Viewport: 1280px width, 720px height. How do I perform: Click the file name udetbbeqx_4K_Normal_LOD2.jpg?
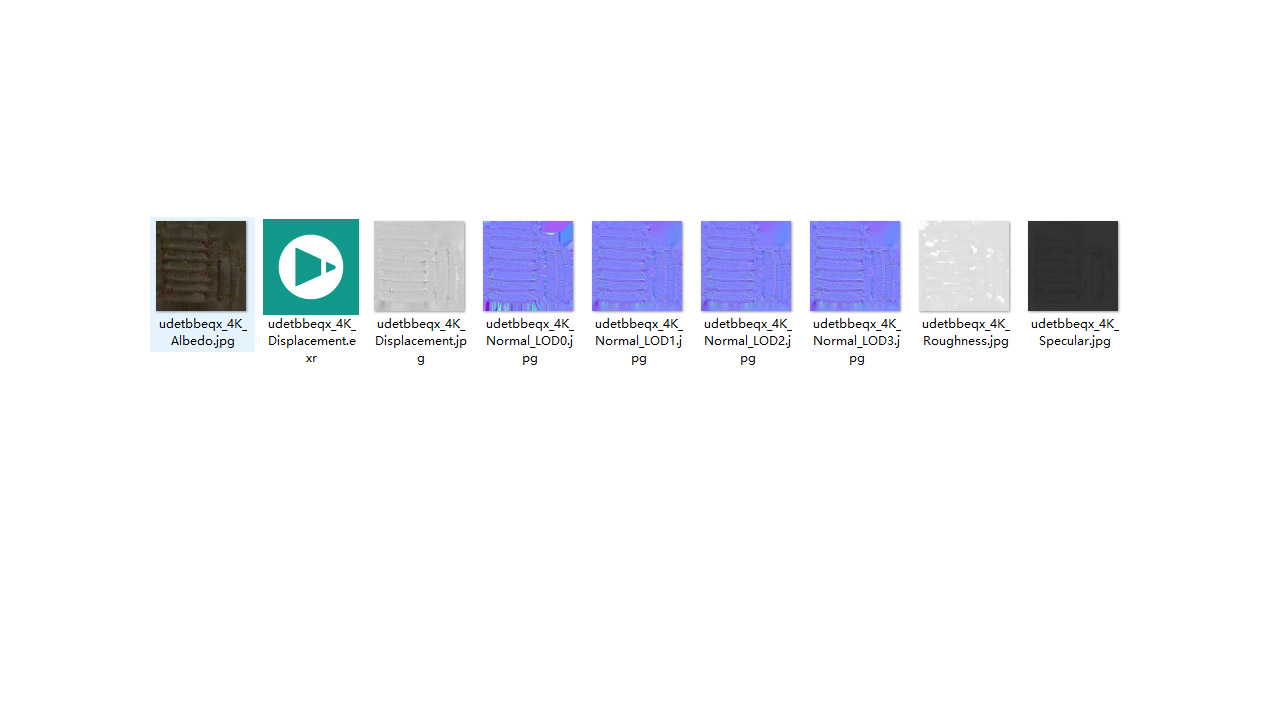[x=747, y=341]
